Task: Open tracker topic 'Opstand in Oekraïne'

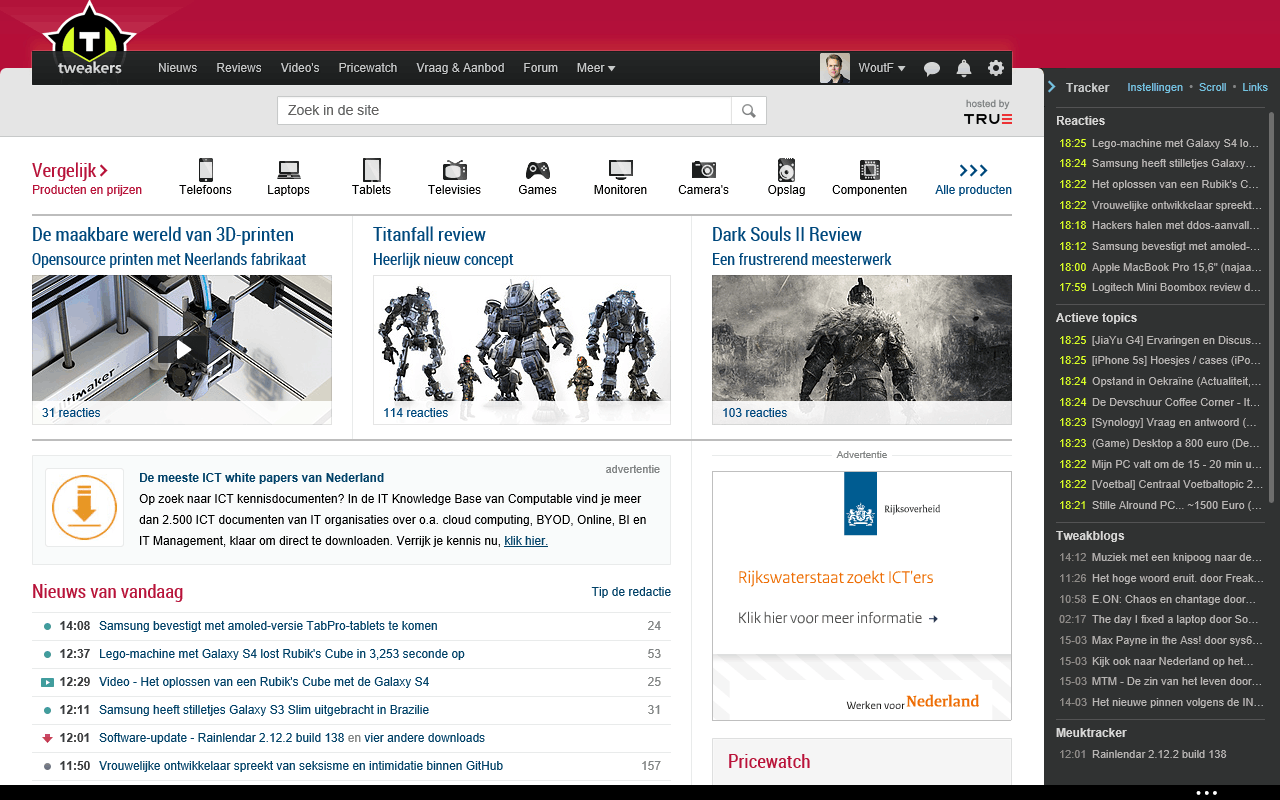Action: pyautogui.click(x=1175, y=381)
